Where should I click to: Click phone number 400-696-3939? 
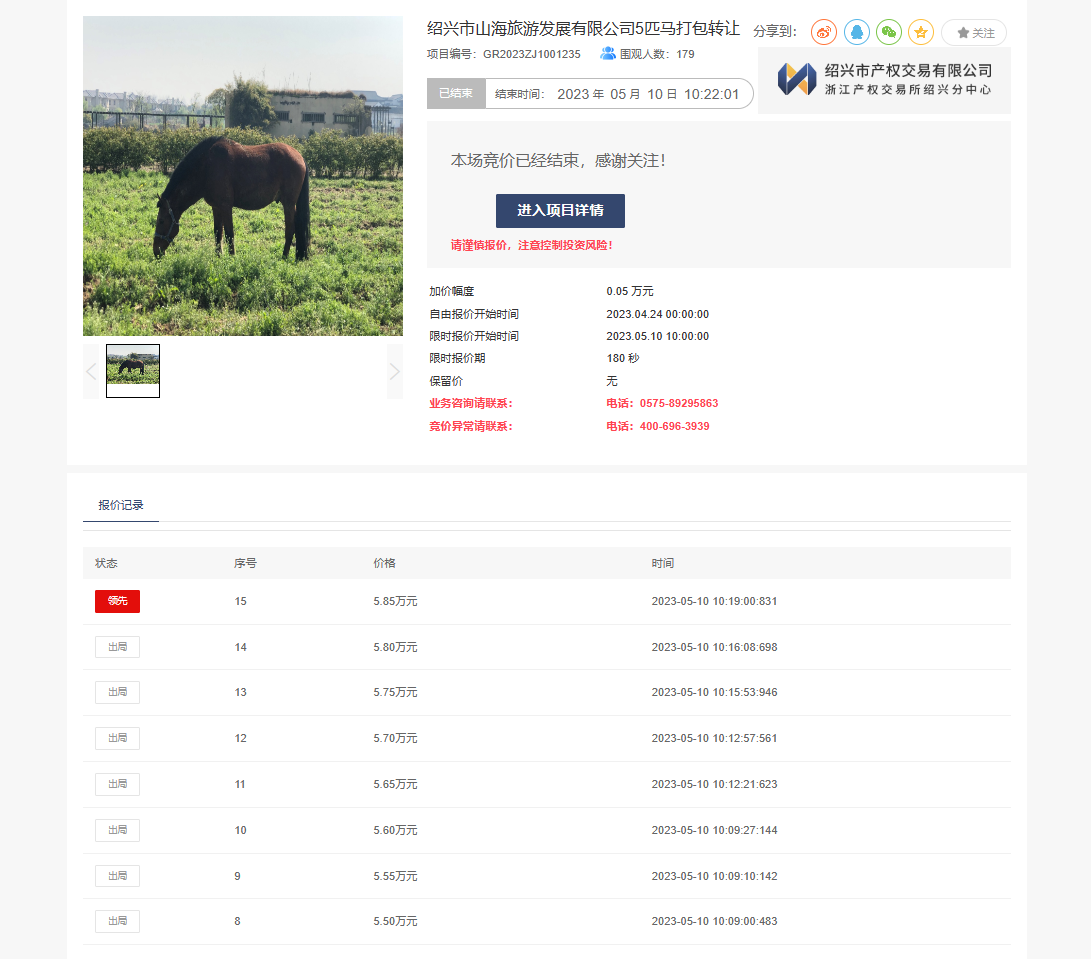675,427
